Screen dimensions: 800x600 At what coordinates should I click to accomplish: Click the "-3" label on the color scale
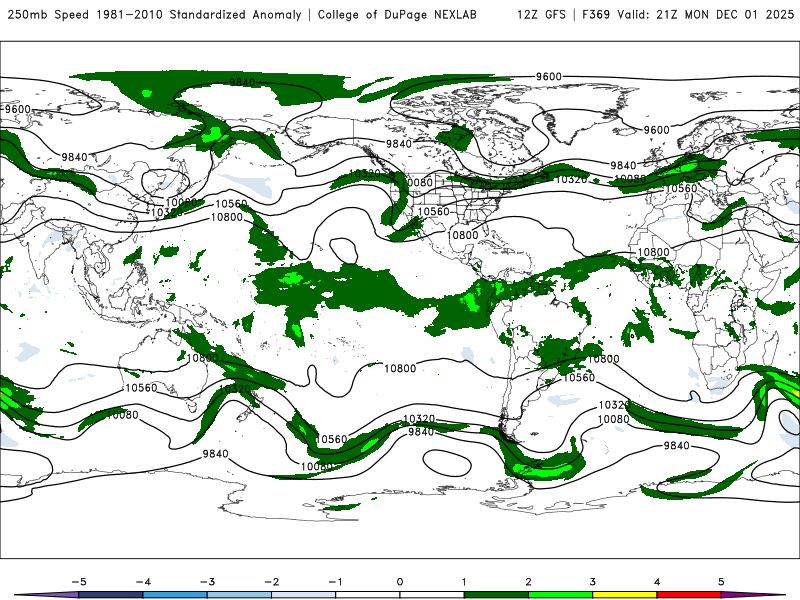[207, 582]
